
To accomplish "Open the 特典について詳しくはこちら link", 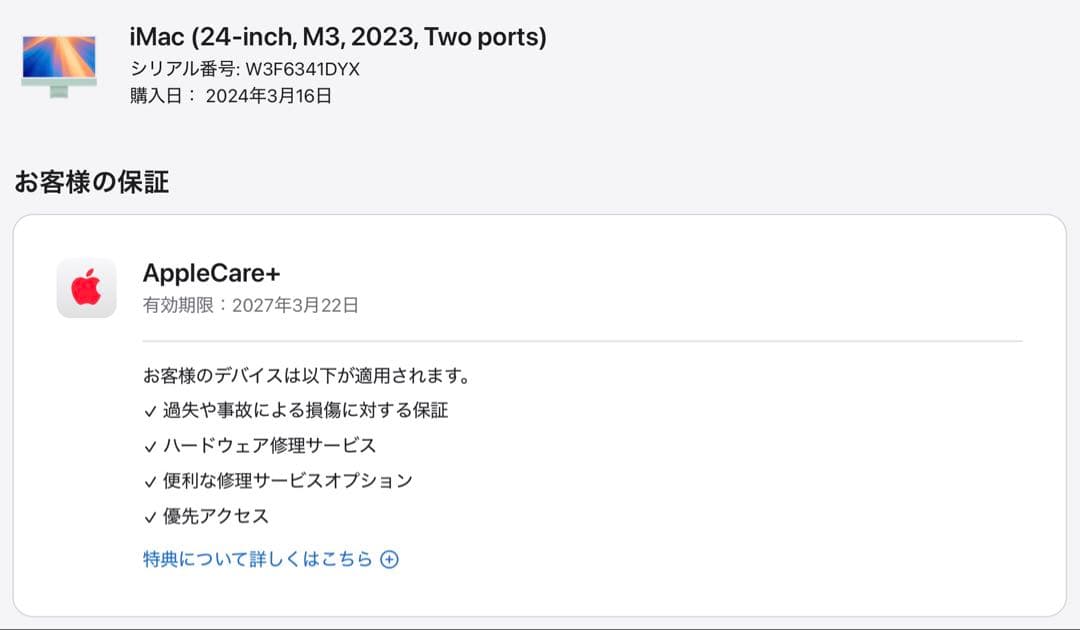I will (x=257, y=559).
